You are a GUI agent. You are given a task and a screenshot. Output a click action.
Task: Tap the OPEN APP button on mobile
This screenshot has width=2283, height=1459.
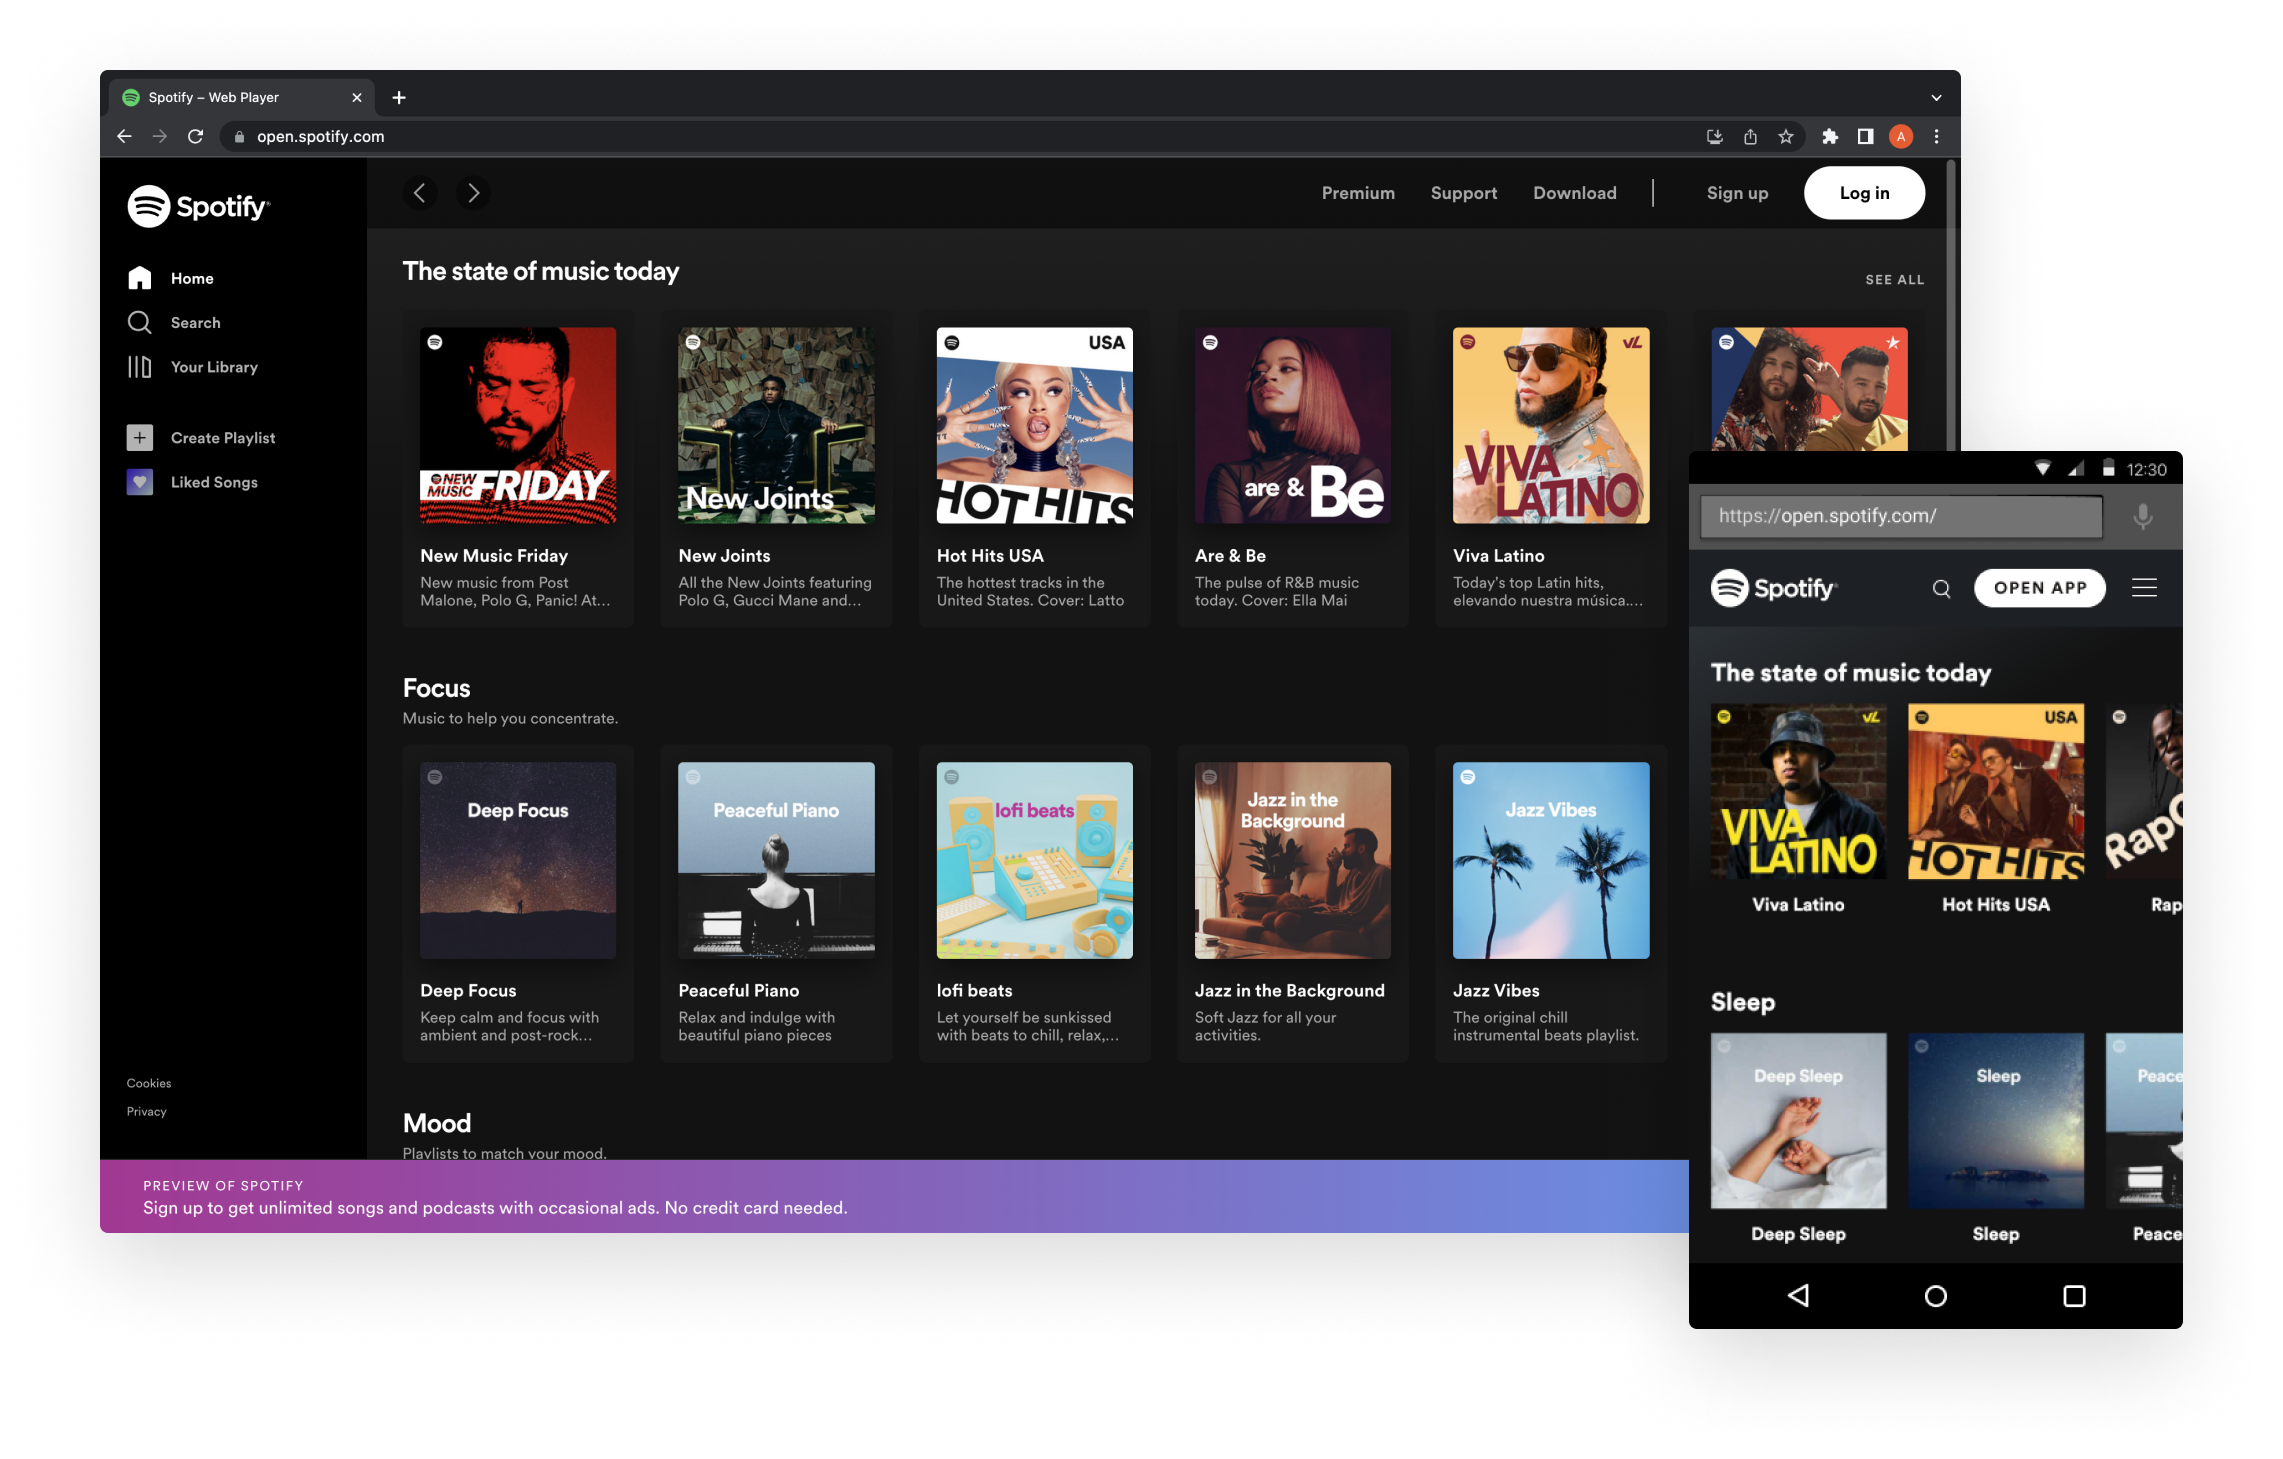pyautogui.click(x=2039, y=588)
